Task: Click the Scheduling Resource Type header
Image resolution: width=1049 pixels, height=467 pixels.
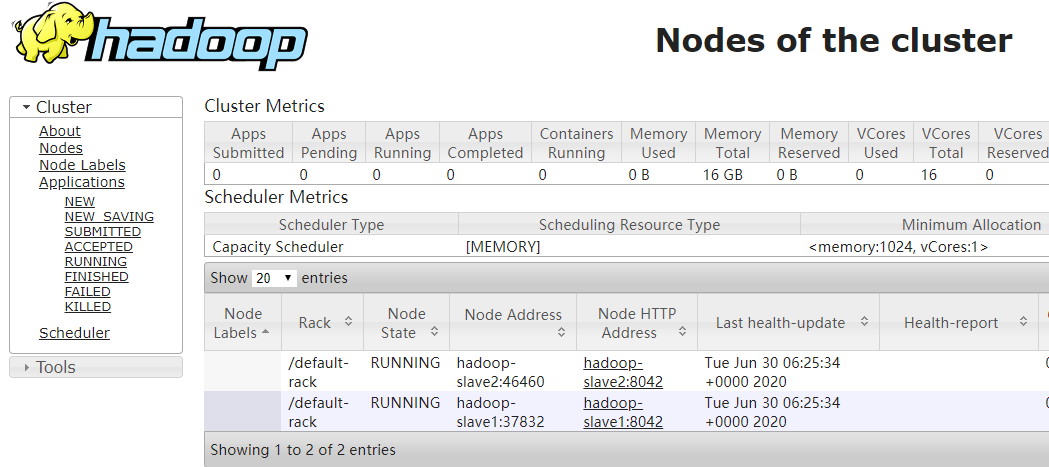Action: click(x=629, y=225)
